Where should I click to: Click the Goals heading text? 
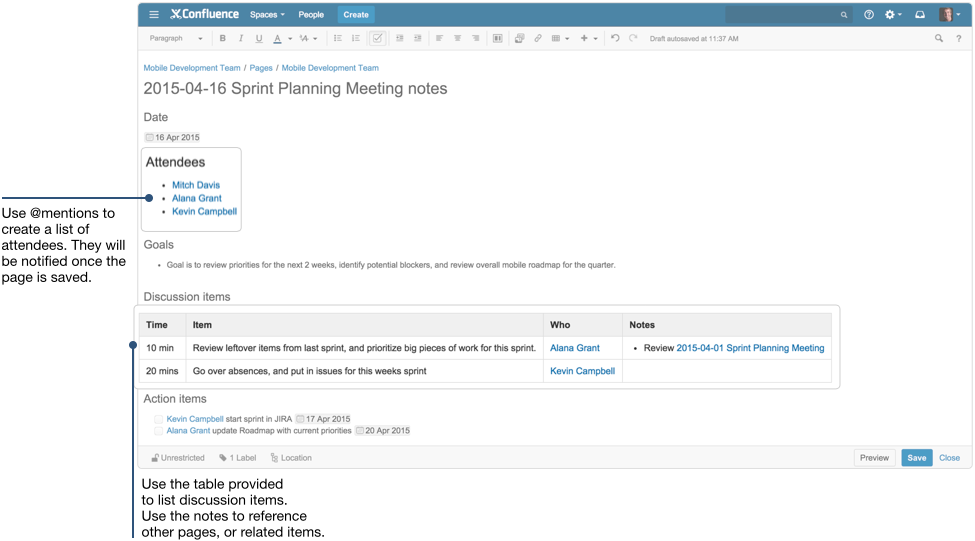pyautogui.click(x=159, y=244)
